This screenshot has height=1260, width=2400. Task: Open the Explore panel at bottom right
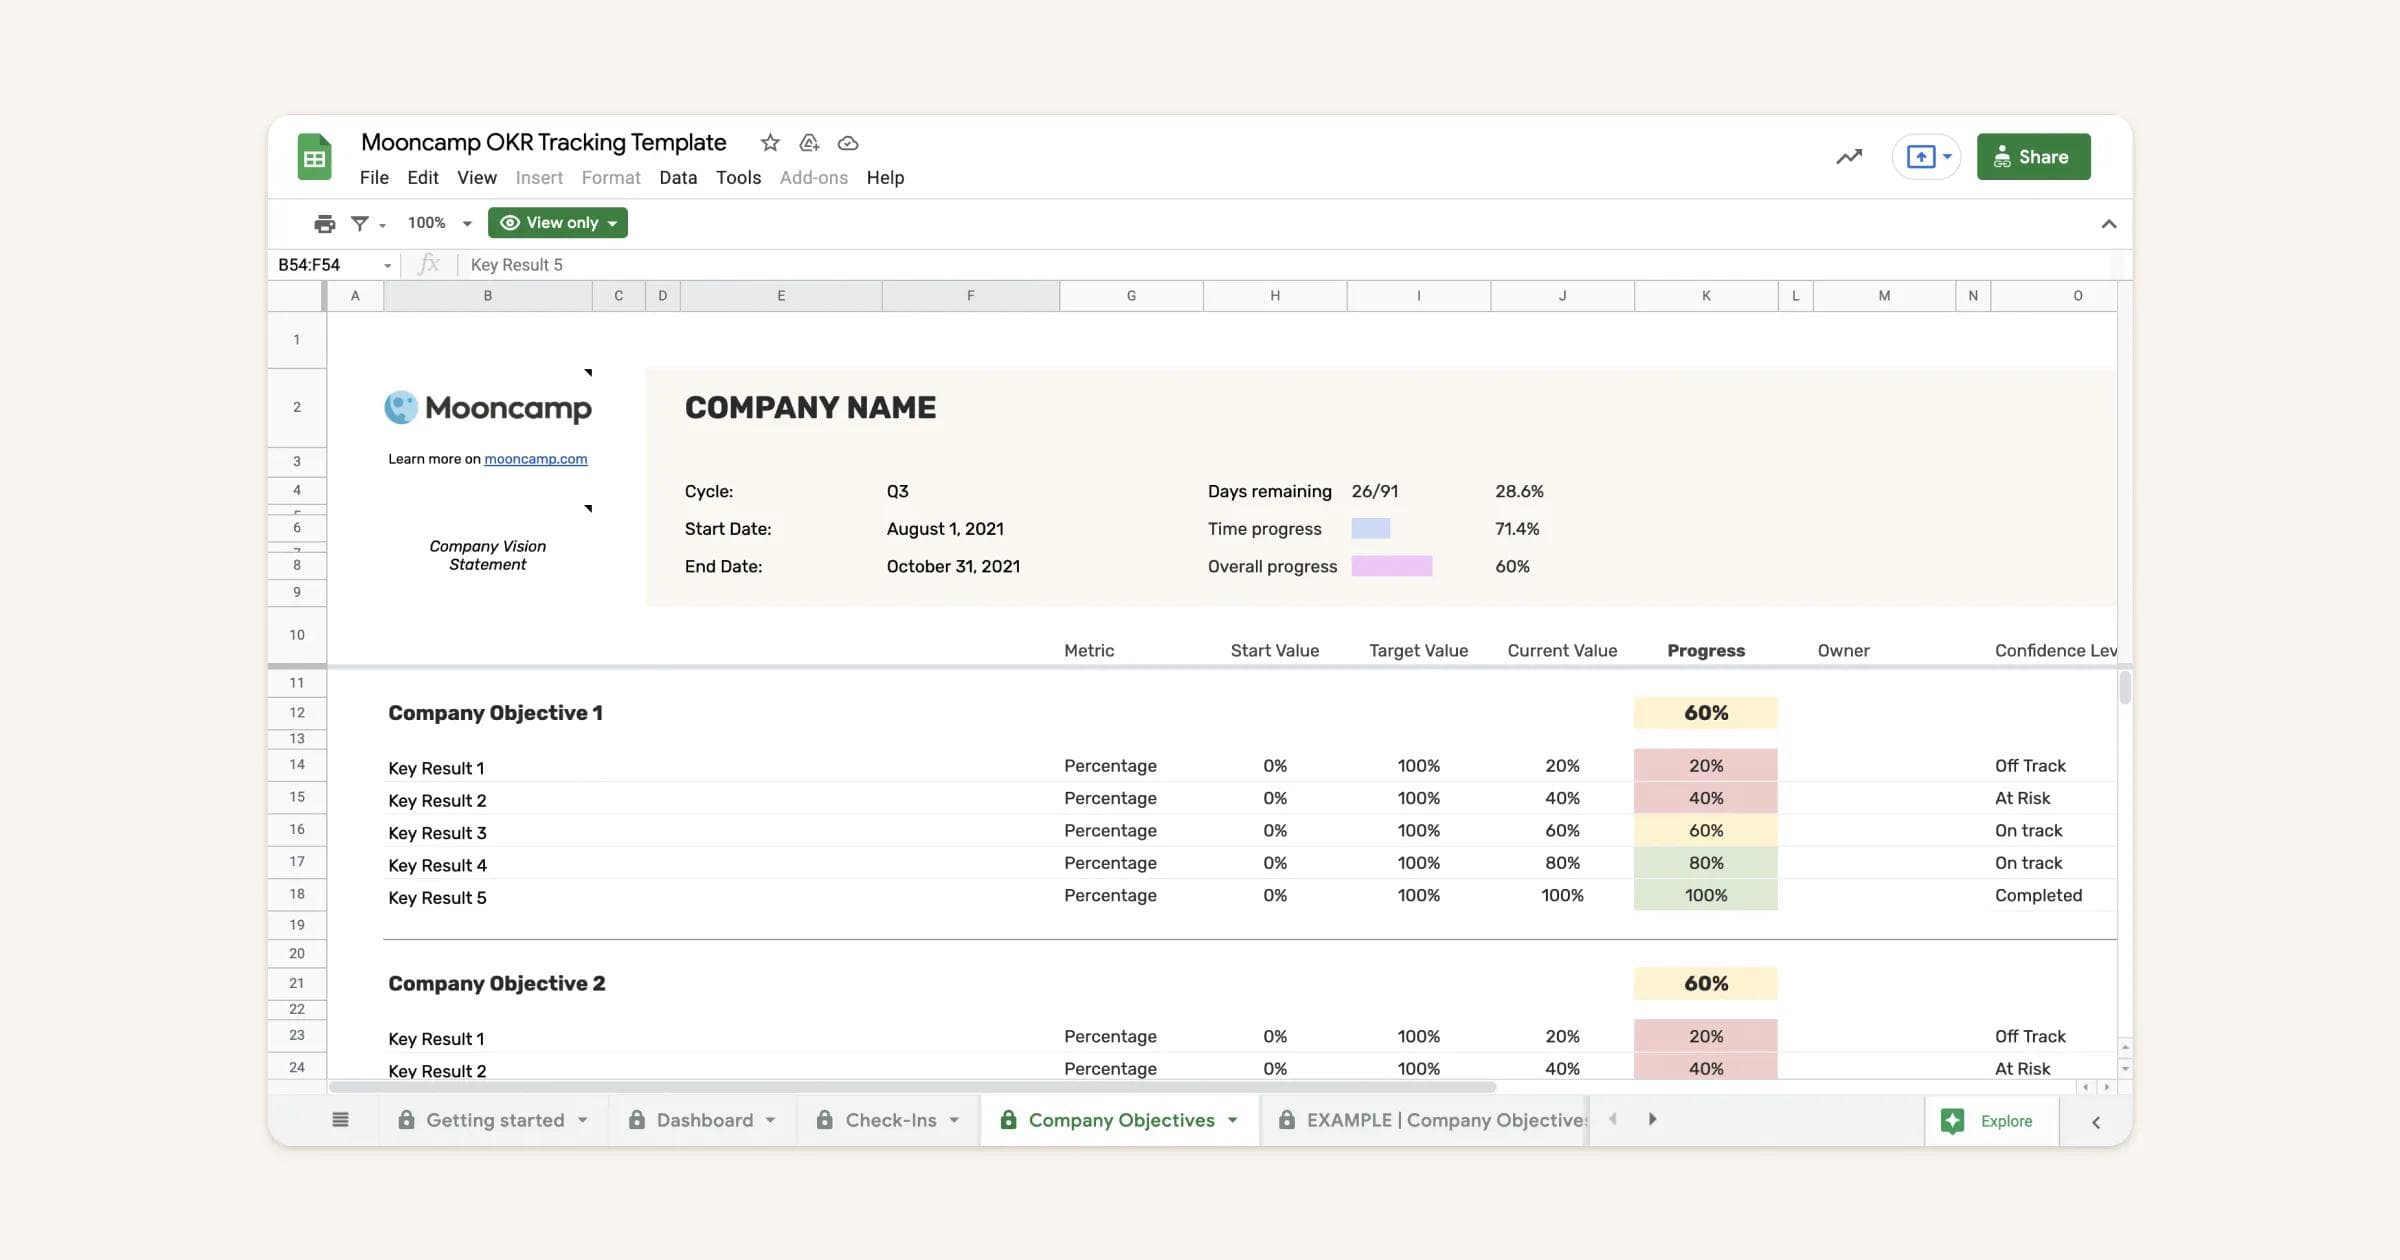click(1991, 1120)
